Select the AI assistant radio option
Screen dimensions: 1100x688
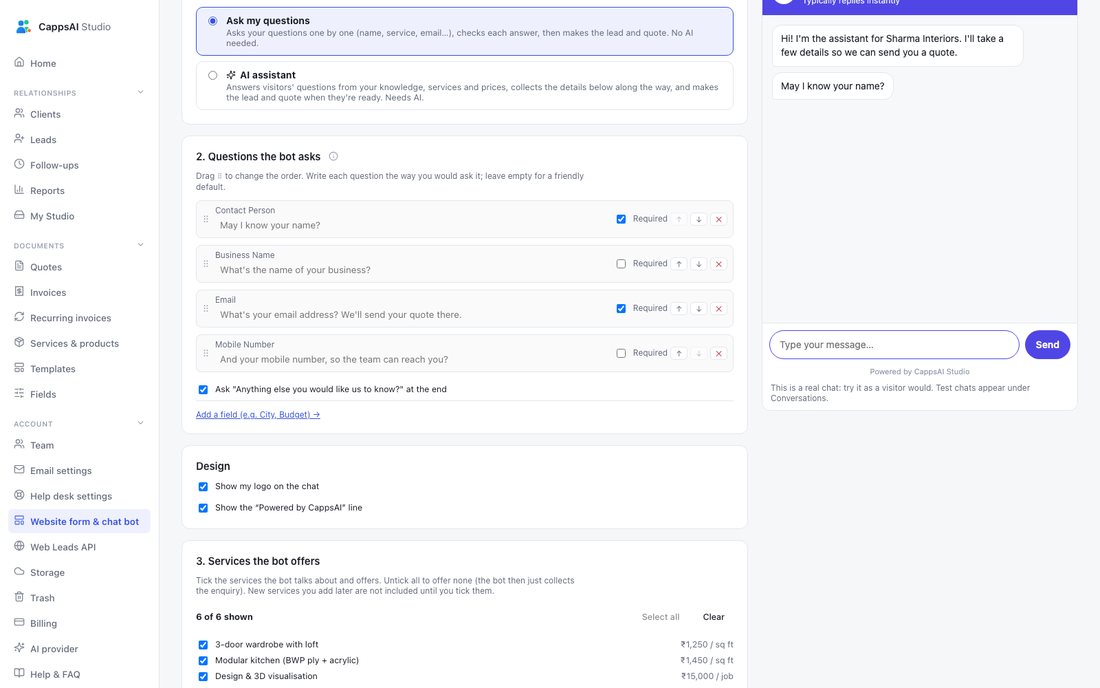coord(213,75)
